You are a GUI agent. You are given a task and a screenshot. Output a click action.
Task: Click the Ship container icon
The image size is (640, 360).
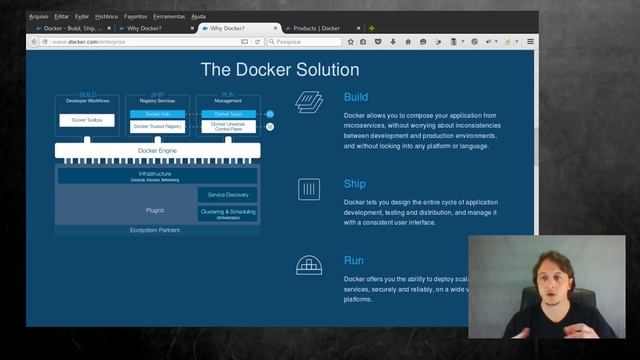[x=309, y=189]
